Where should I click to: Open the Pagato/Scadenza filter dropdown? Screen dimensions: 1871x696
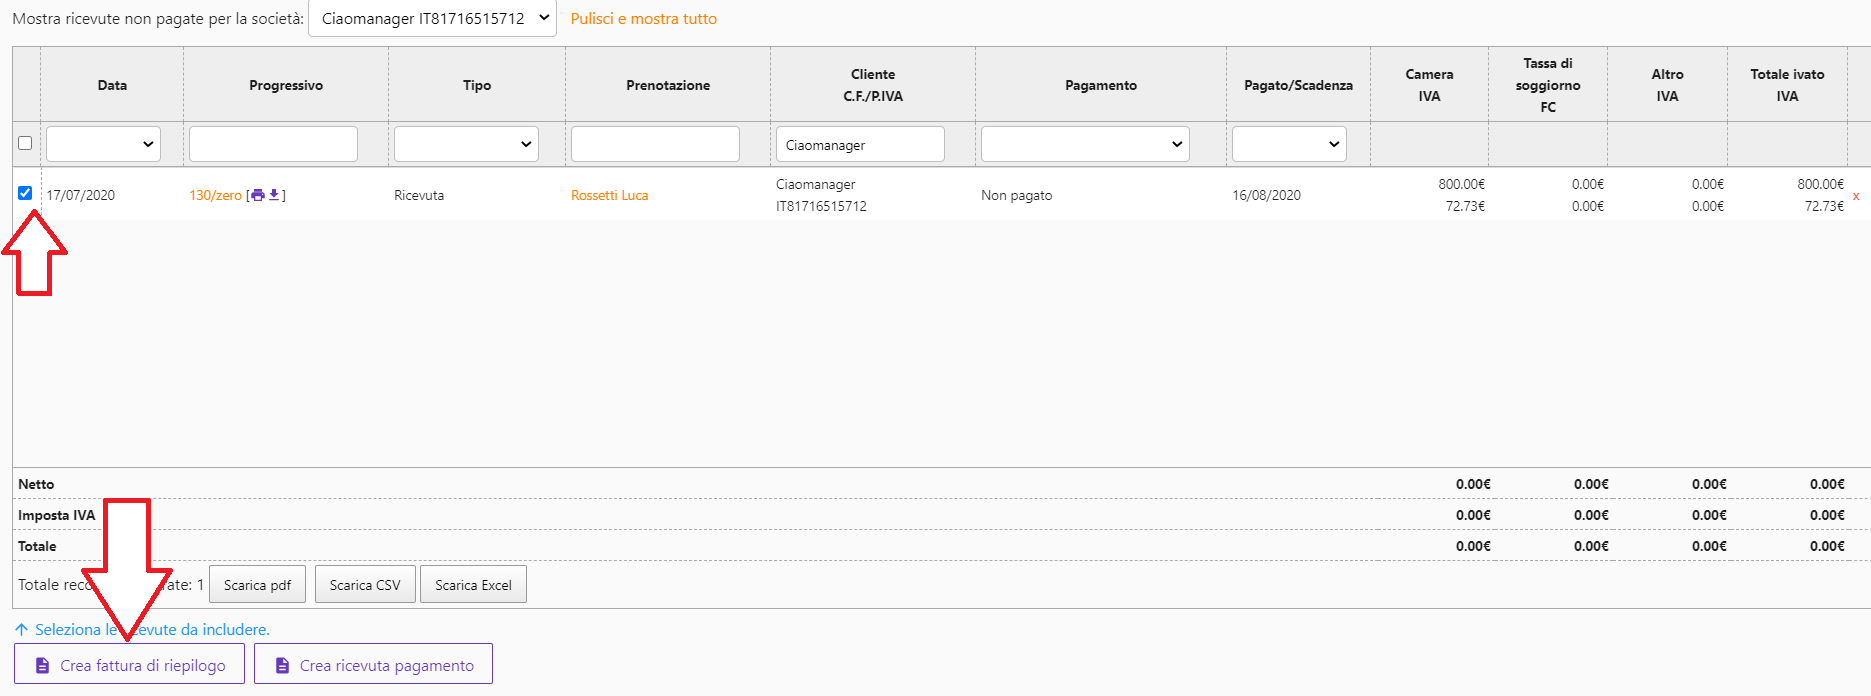point(1288,144)
